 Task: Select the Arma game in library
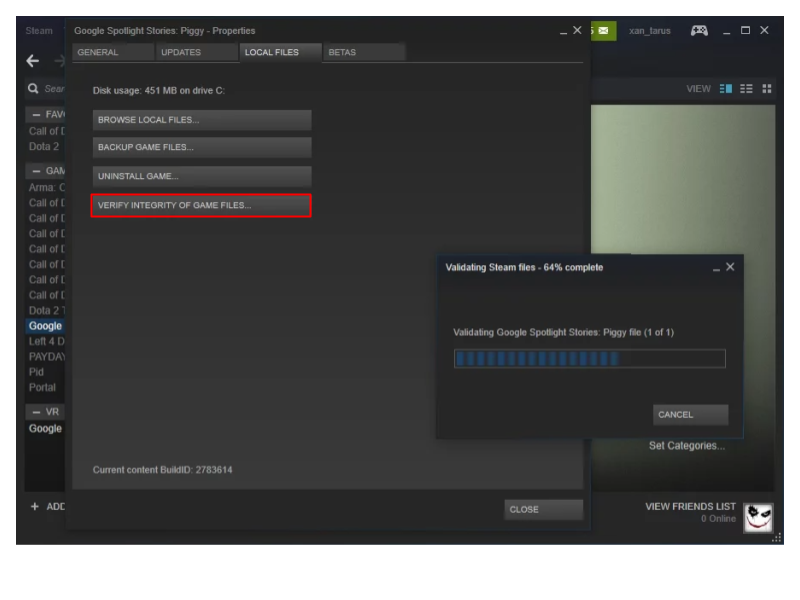pyautogui.click(x=46, y=187)
